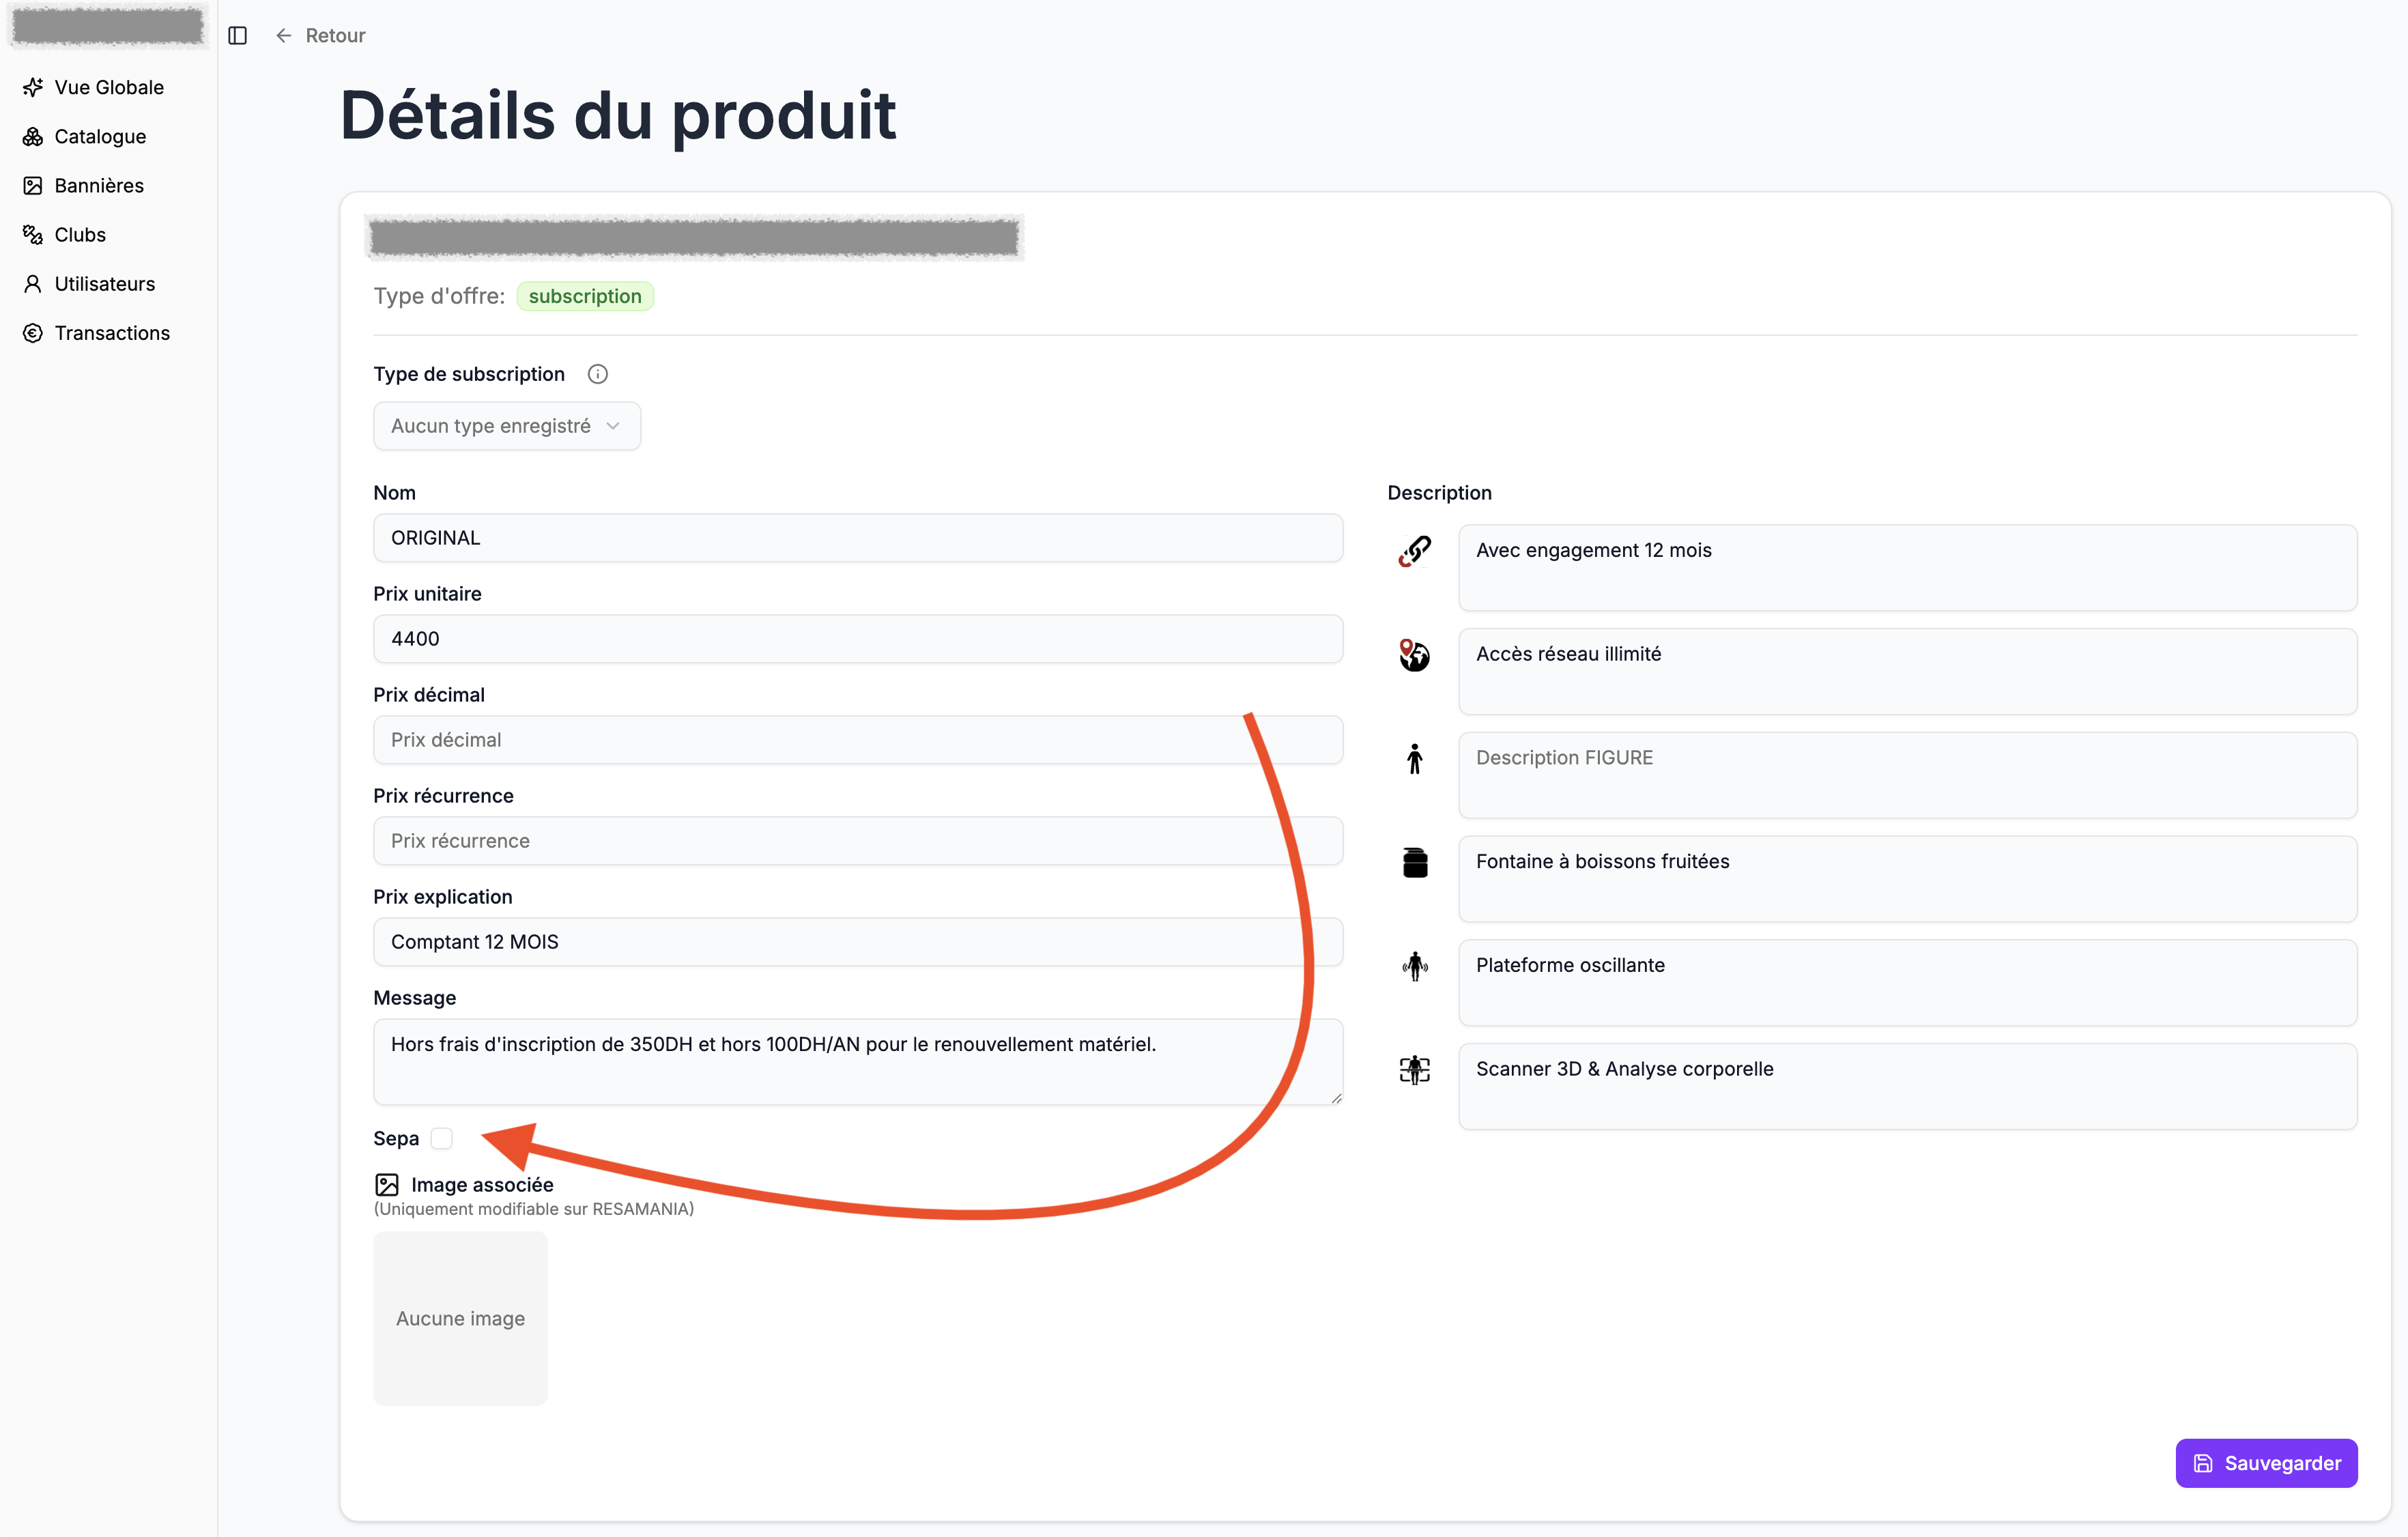Click the 3D body scanner icon

[x=1414, y=1070]
